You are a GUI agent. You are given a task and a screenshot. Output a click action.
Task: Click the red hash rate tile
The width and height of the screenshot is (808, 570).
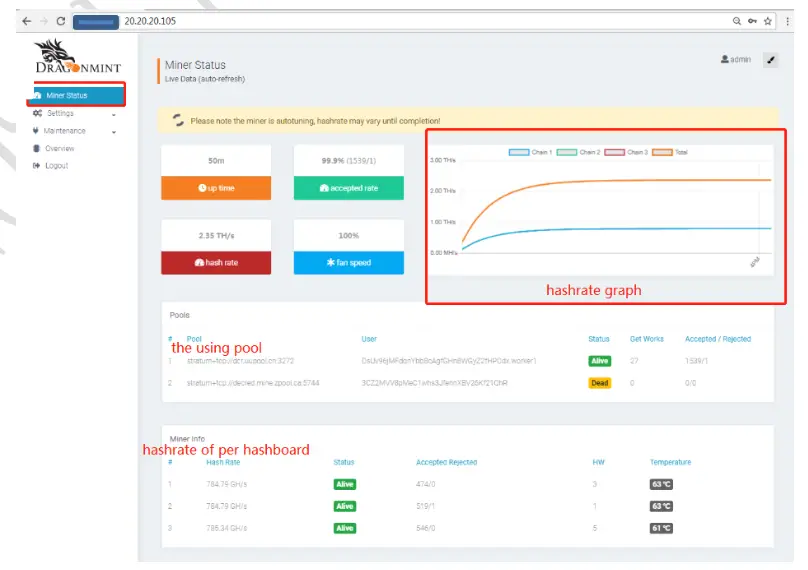[x=216, y=263]
